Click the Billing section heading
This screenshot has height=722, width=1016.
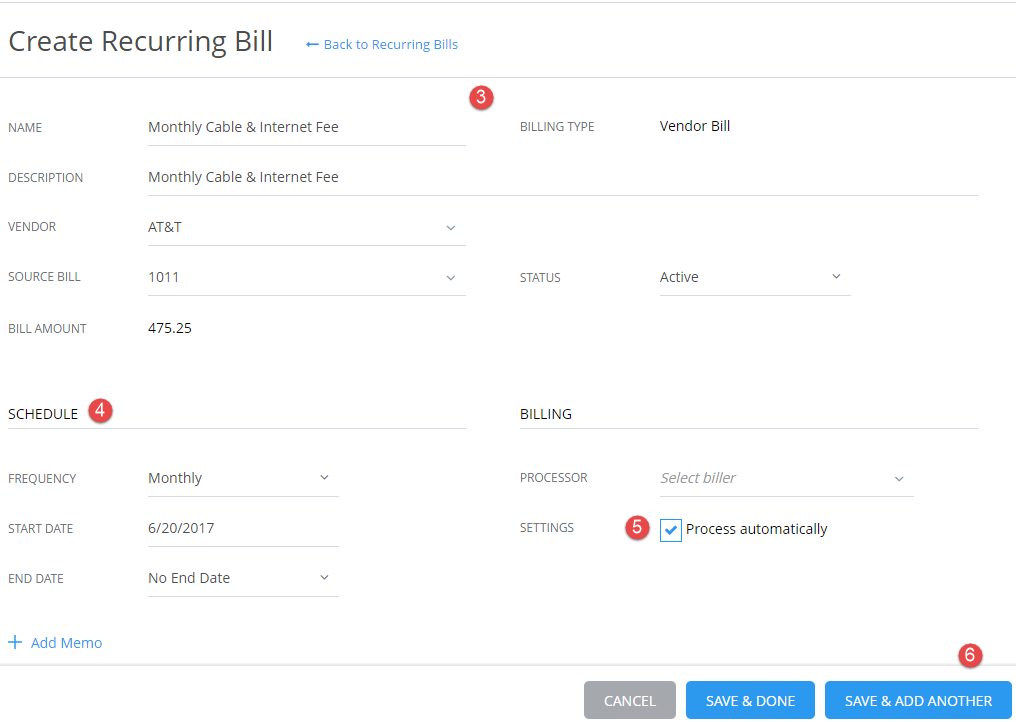(x=546, y=414)
